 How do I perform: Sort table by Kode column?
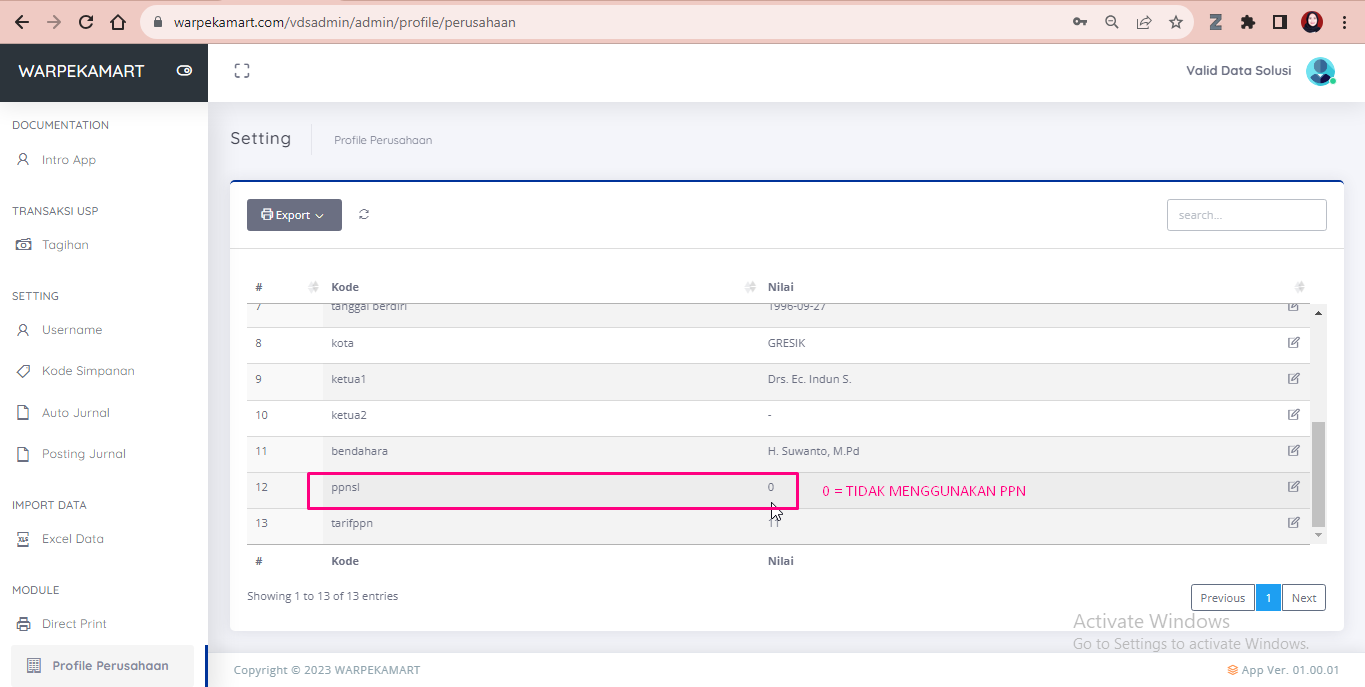coord(541,287)
